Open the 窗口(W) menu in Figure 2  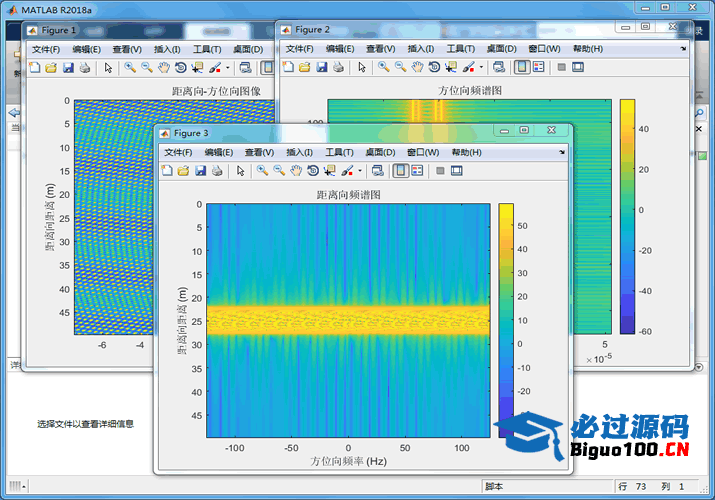pyautogui.click(x=545, y=48)
